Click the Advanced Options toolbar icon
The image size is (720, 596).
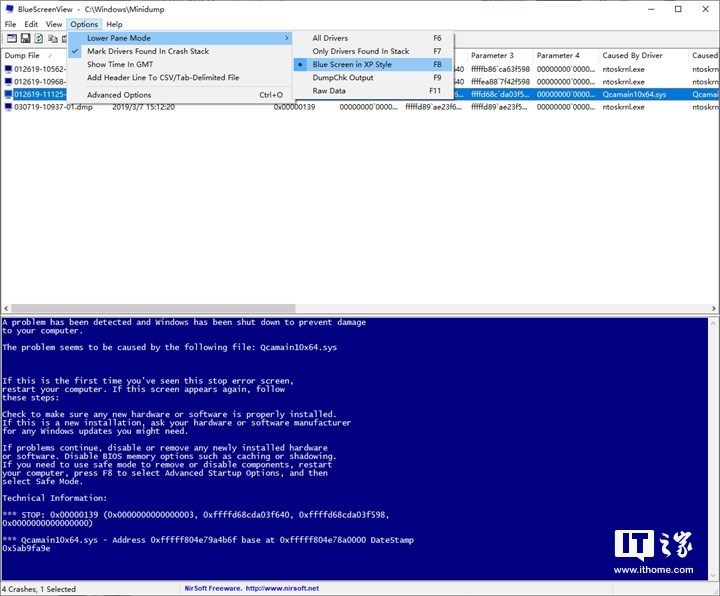point(10,38)
